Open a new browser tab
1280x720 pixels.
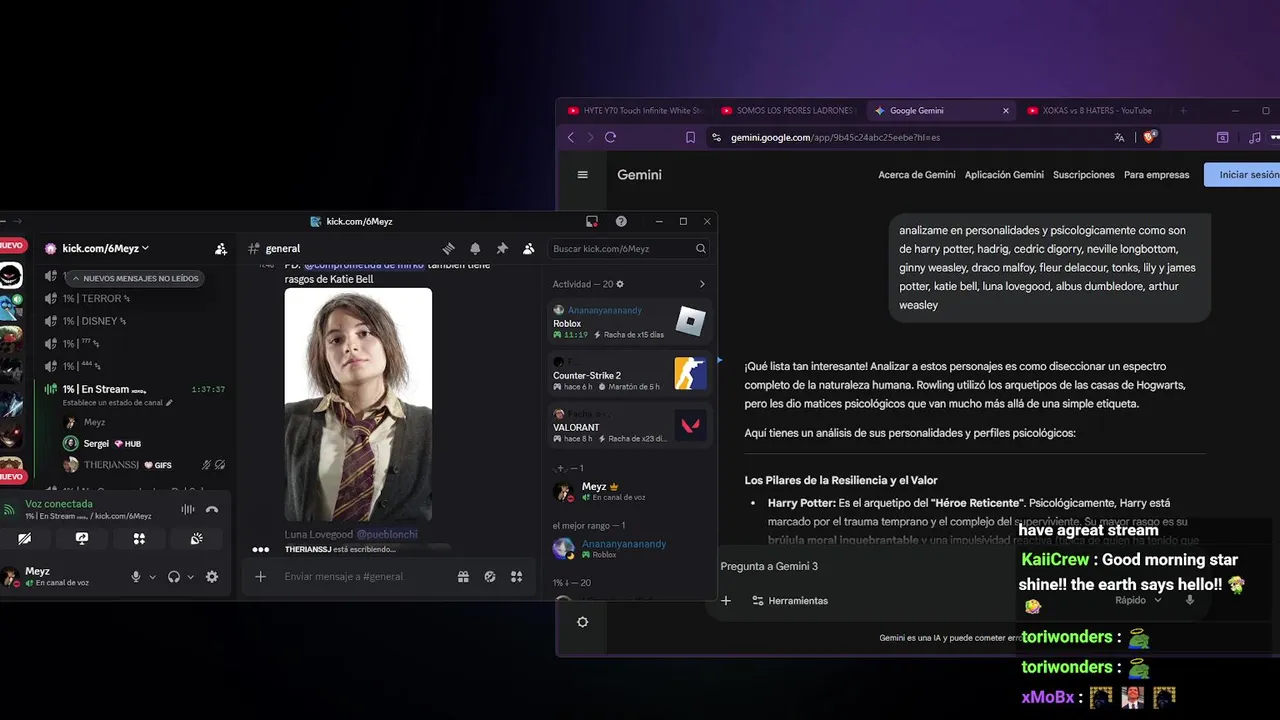click(1183, 111)
